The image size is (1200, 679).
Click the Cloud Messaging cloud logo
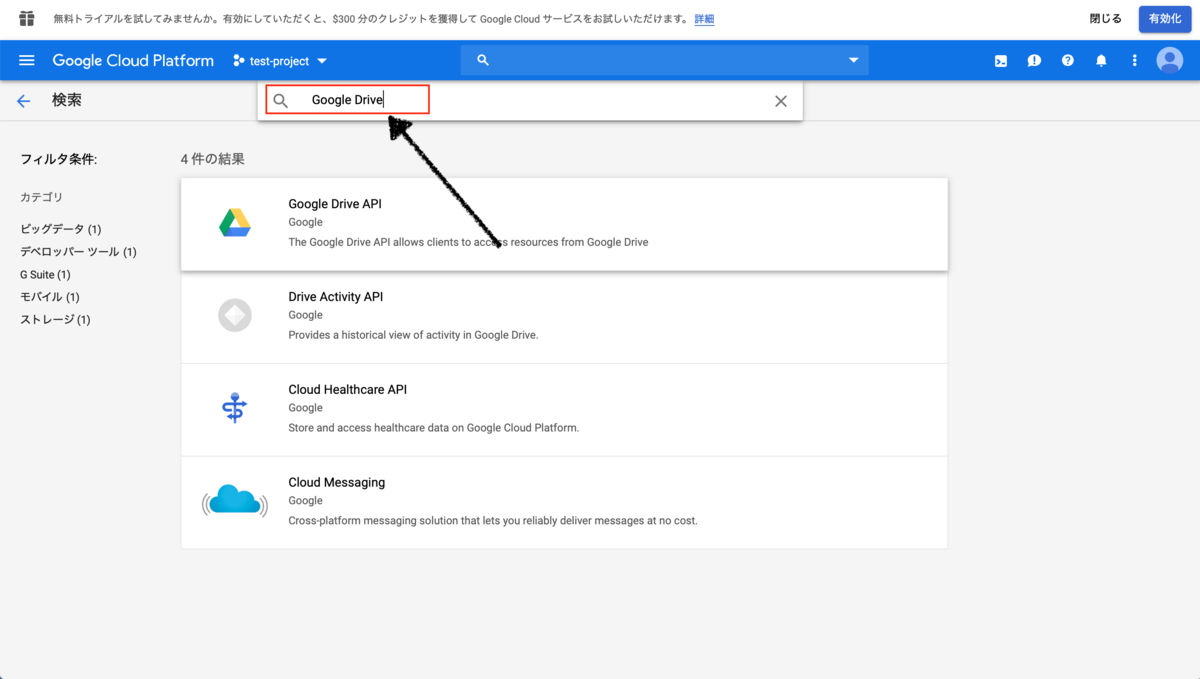tap(235, 500)
